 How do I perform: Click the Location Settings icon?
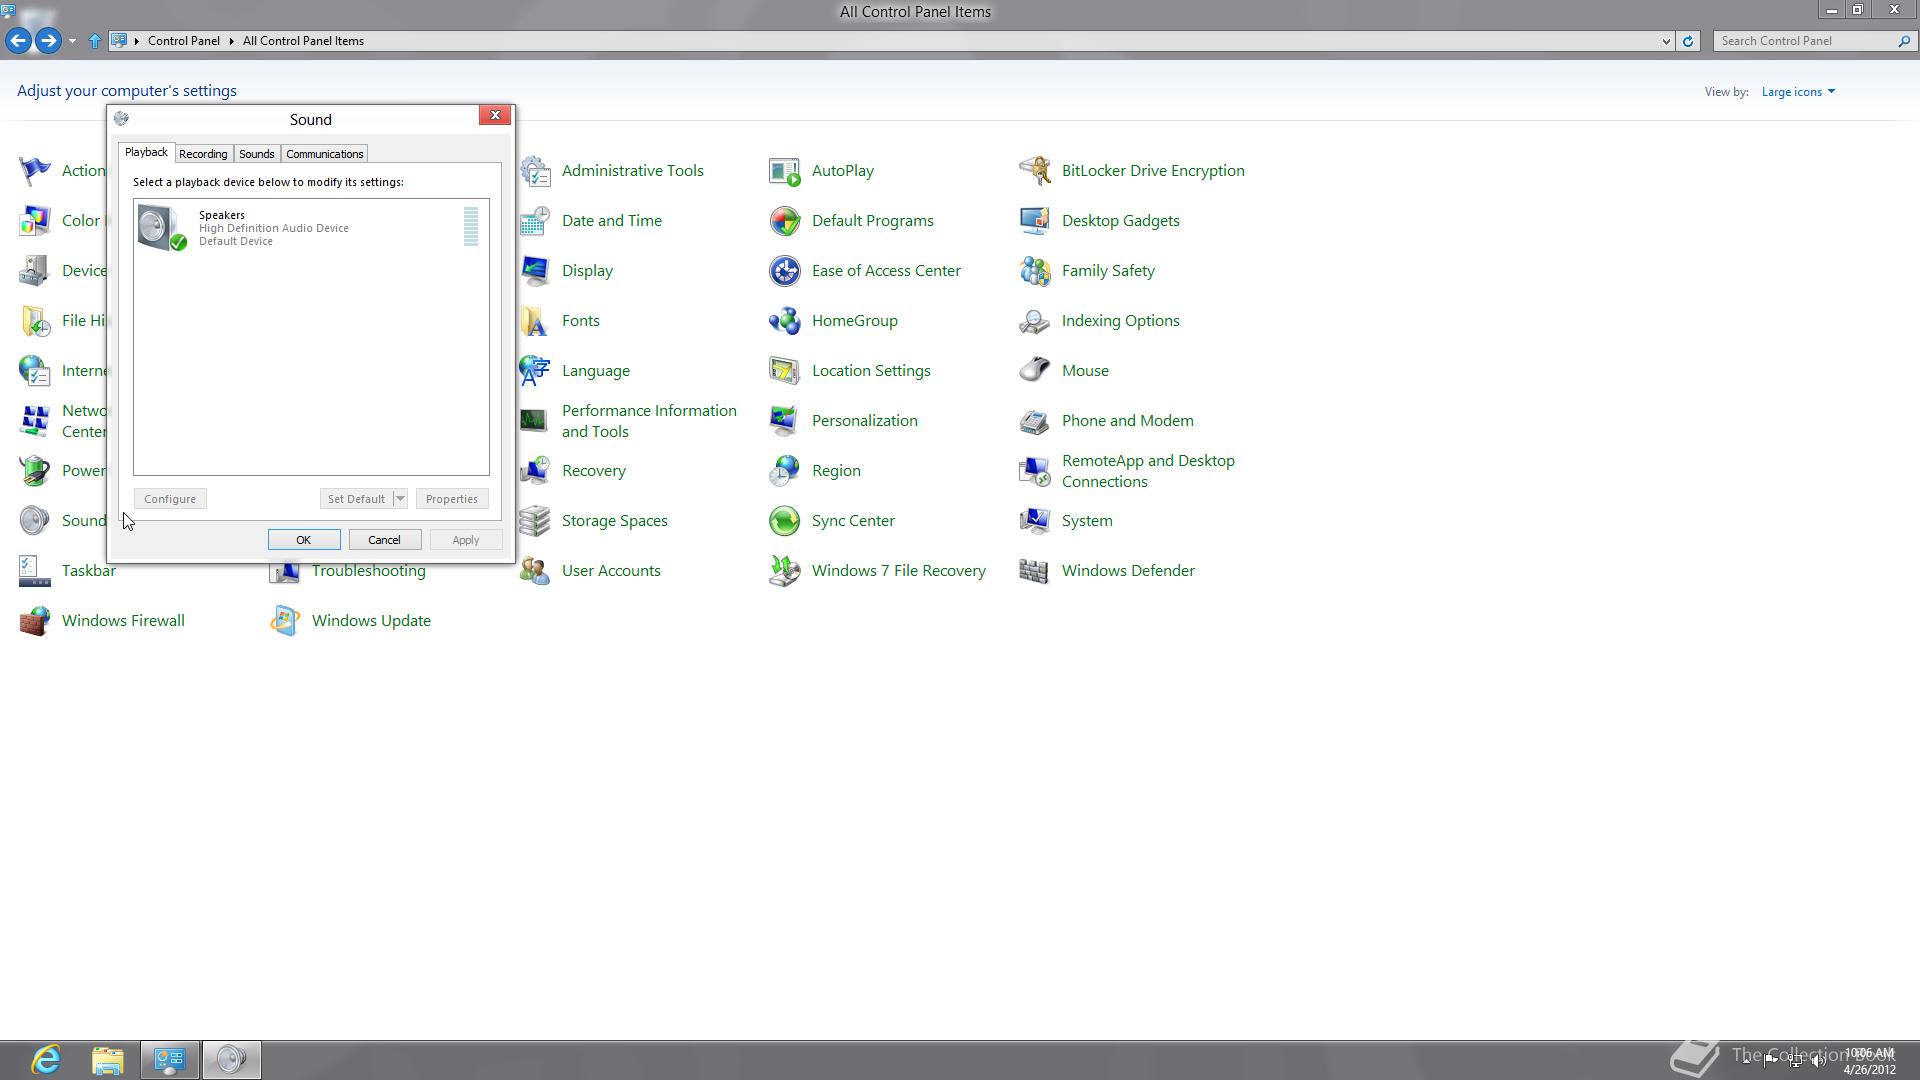point(785,371)
